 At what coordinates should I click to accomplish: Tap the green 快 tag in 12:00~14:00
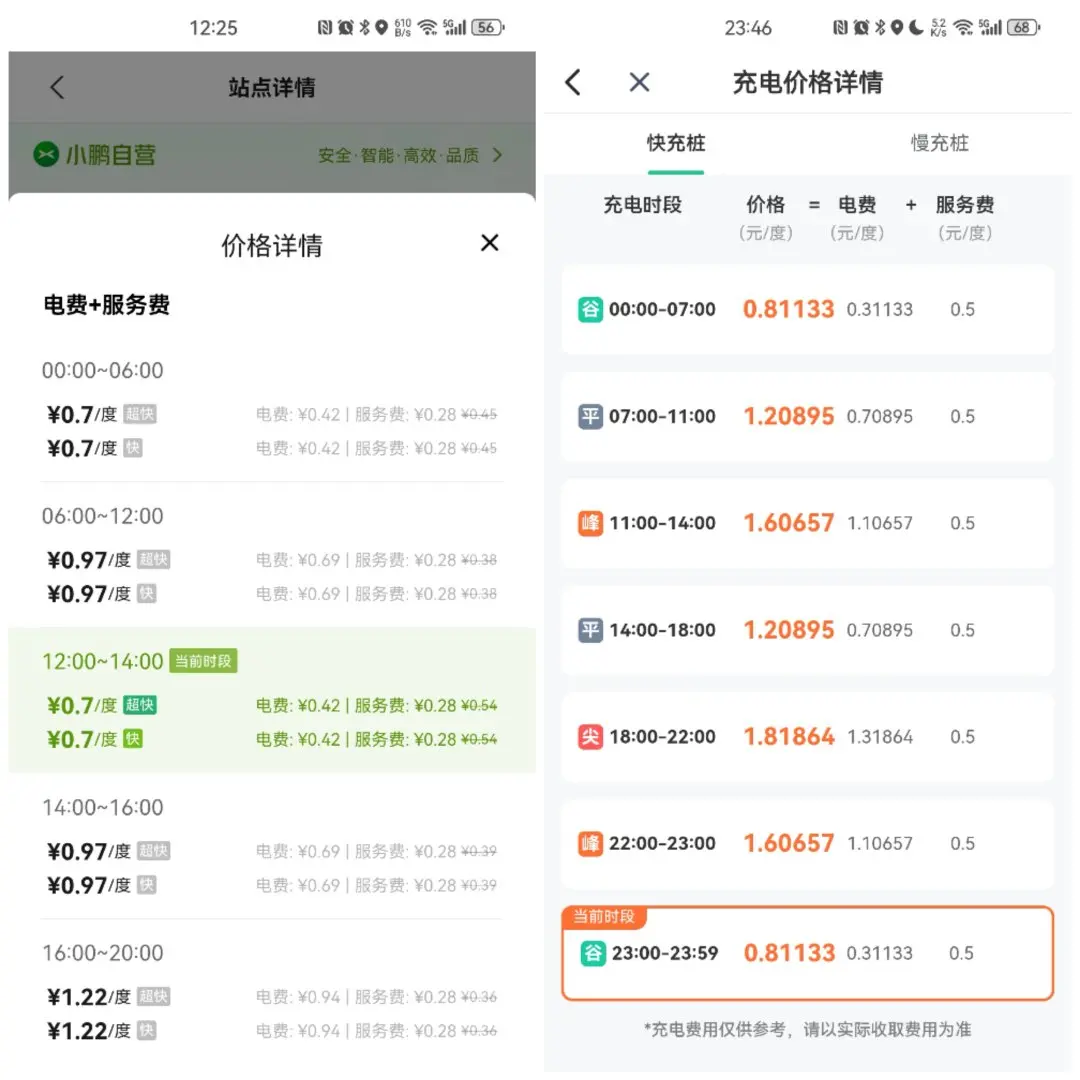132,739
